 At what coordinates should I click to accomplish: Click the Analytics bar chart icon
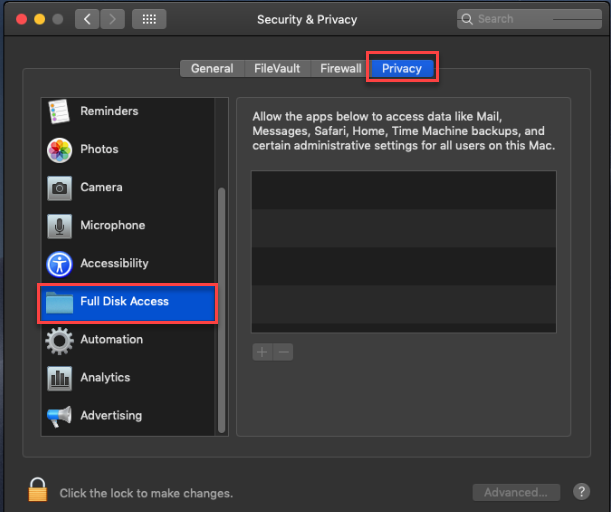[59, 378]
